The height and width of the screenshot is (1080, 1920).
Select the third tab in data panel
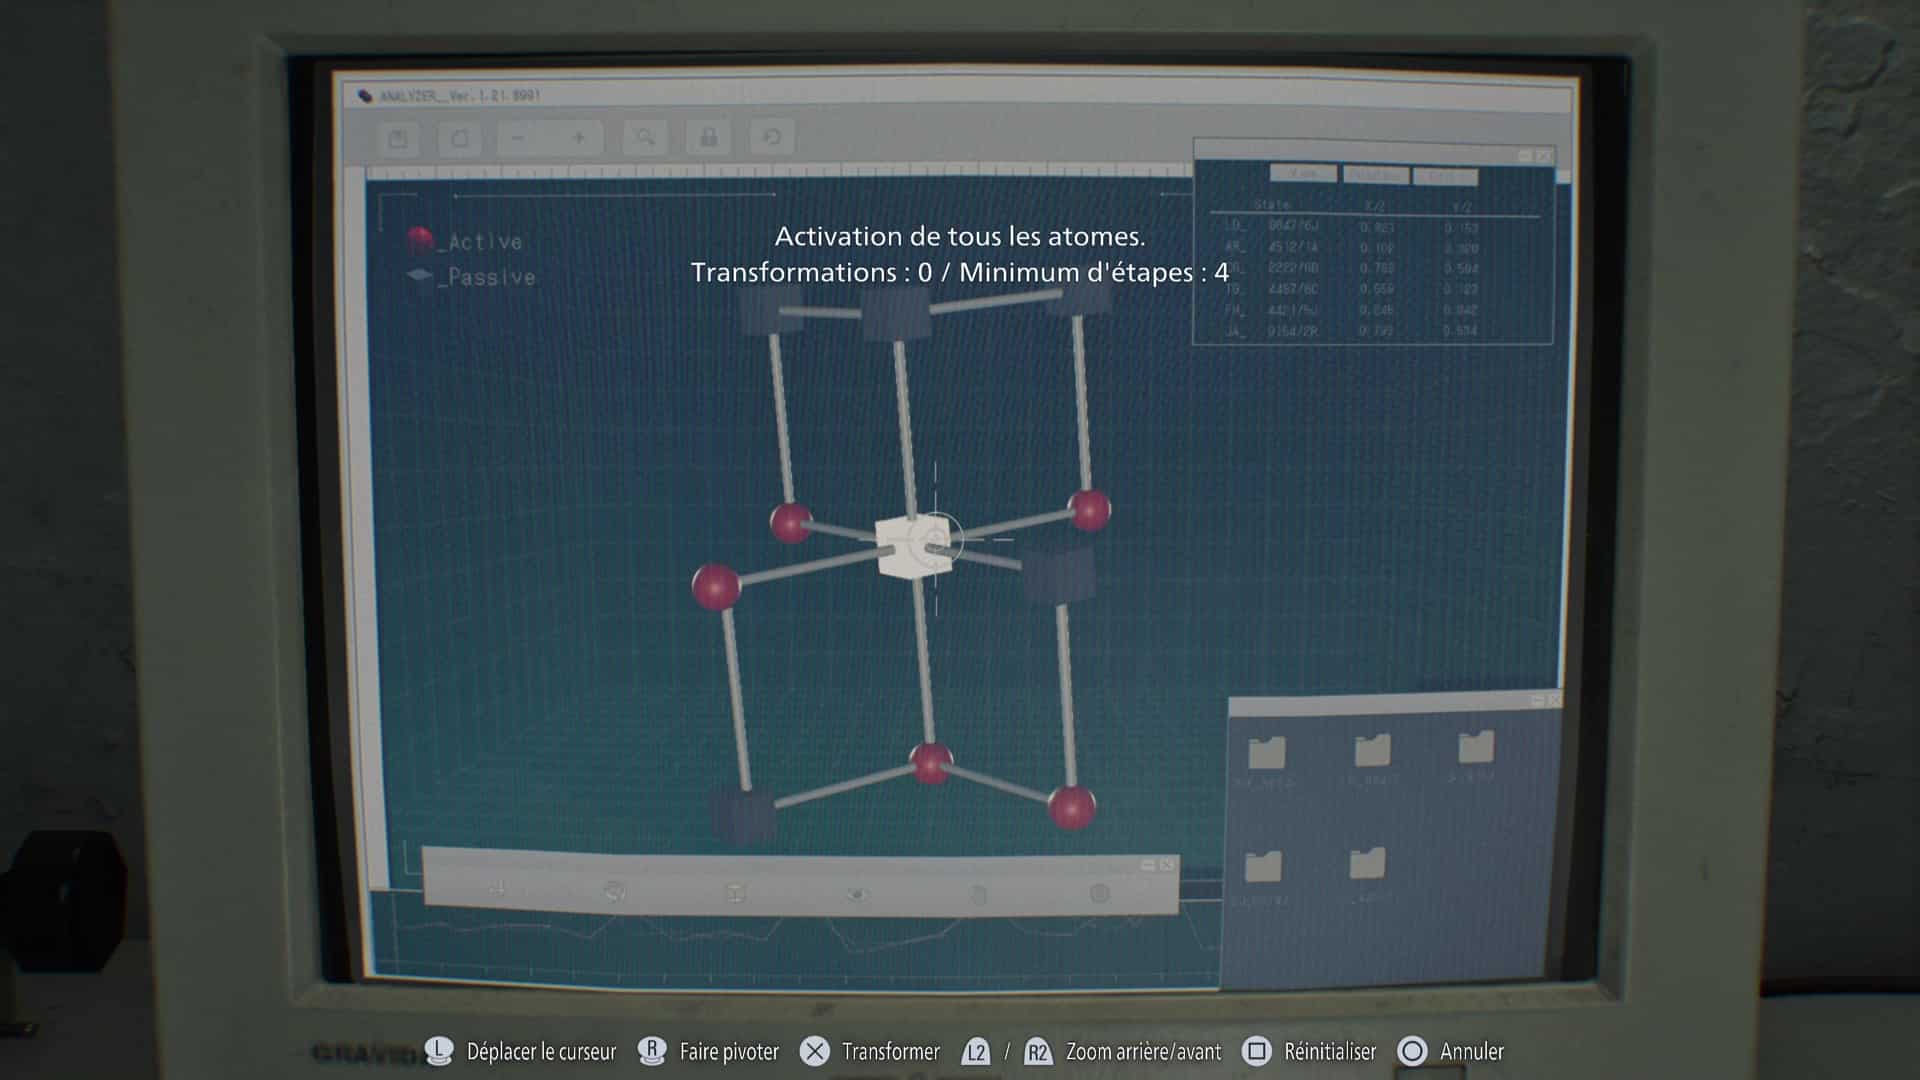pos(1445,176)
